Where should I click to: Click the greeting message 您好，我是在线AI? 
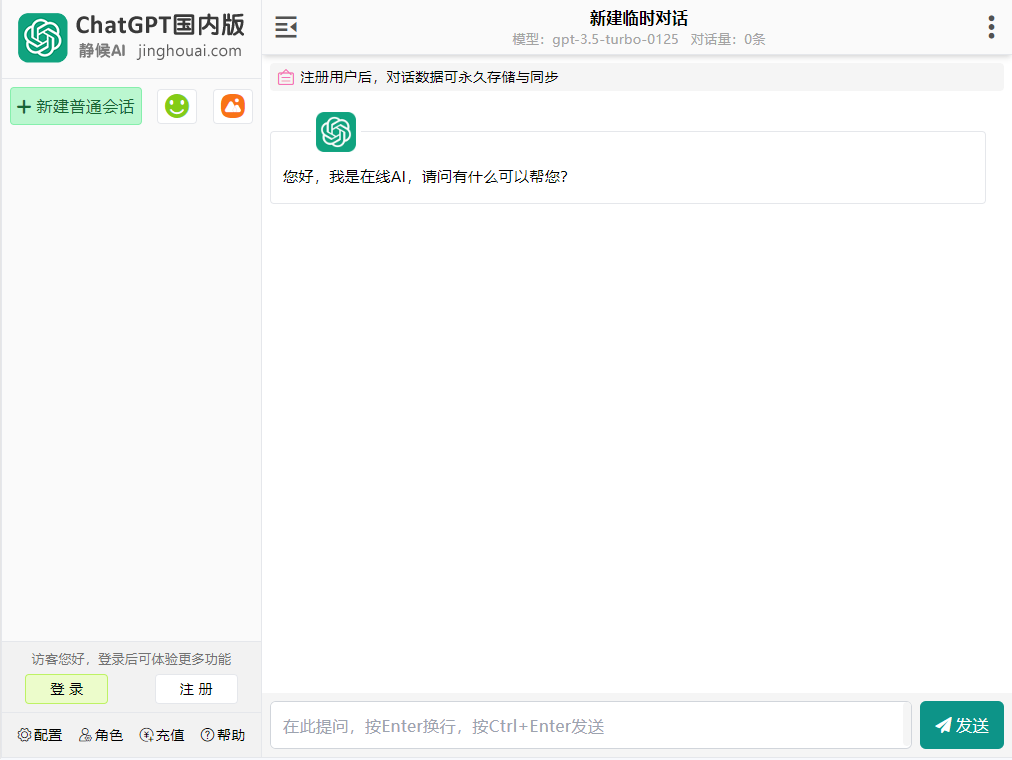point(425,177)
